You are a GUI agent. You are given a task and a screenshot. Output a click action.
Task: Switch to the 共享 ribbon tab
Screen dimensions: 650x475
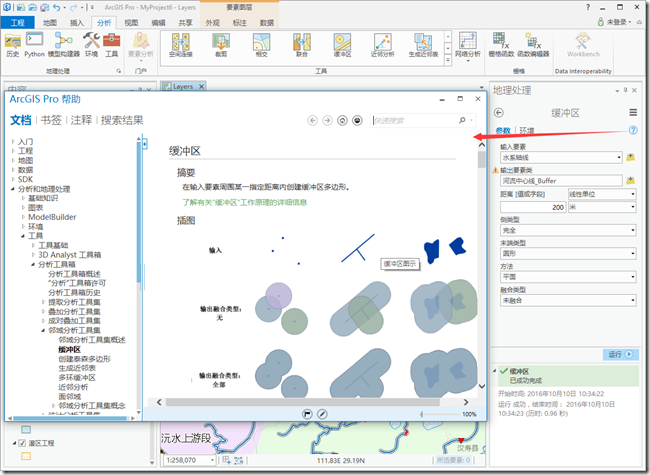coord(185,22)
